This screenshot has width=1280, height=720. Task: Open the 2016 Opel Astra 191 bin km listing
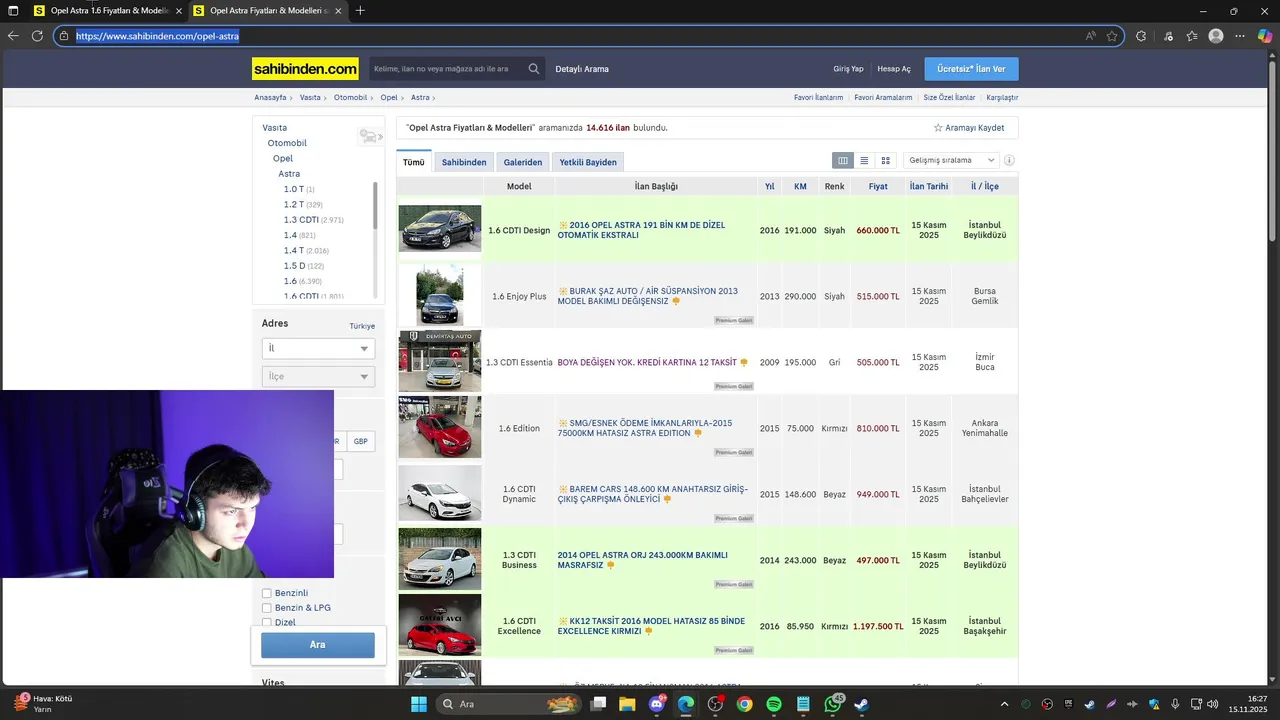click(641, 230)
